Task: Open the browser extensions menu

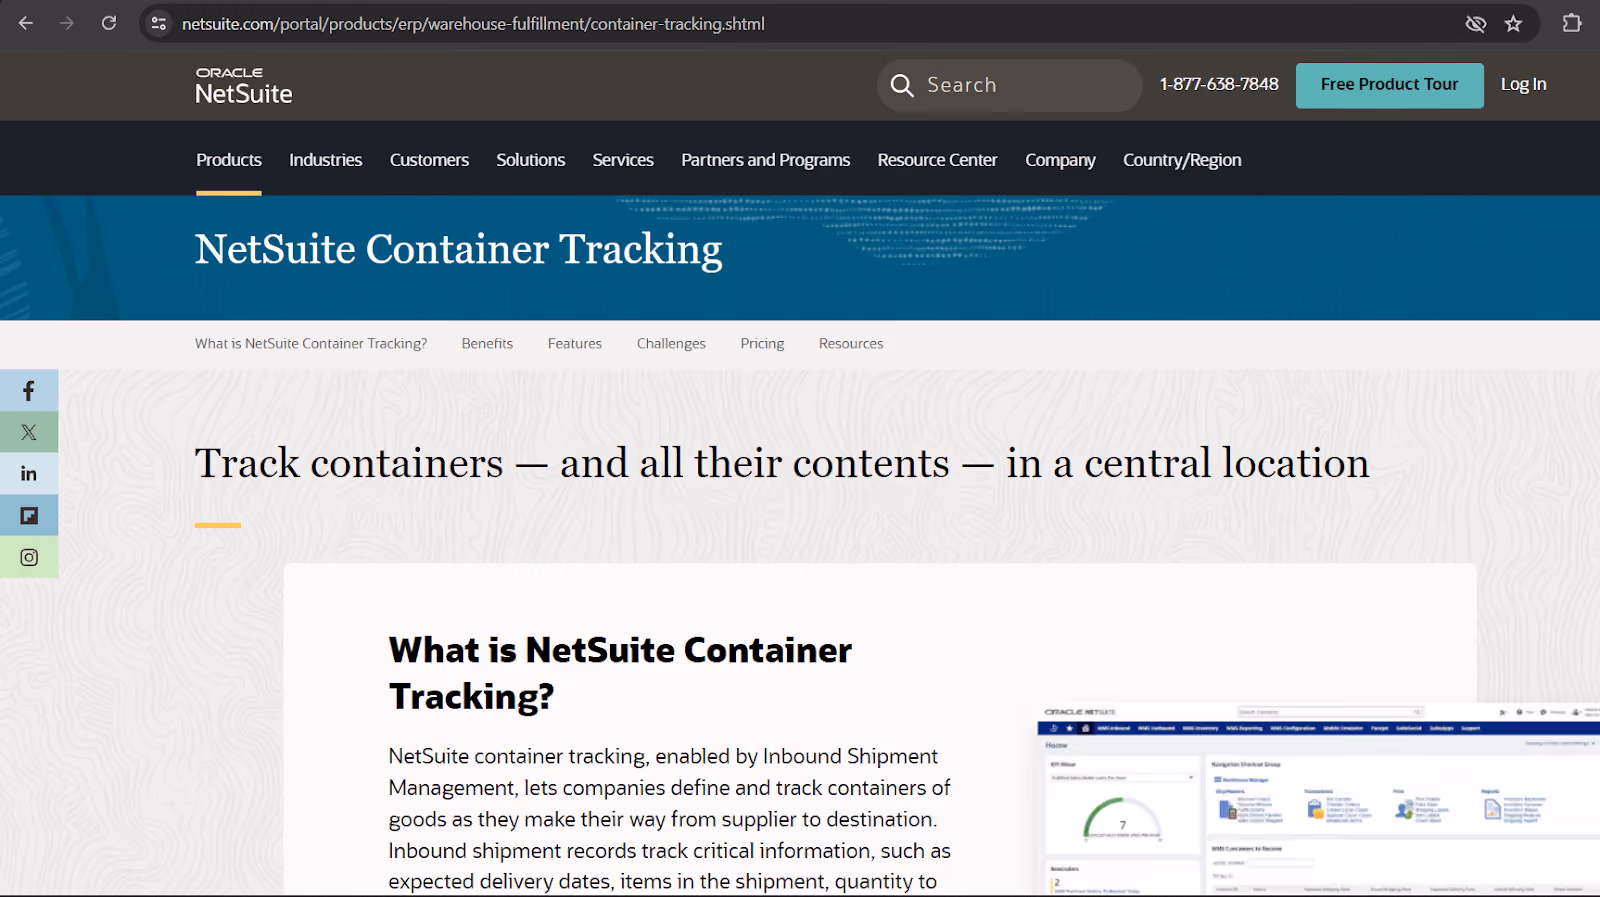Action: point(1572,23)
